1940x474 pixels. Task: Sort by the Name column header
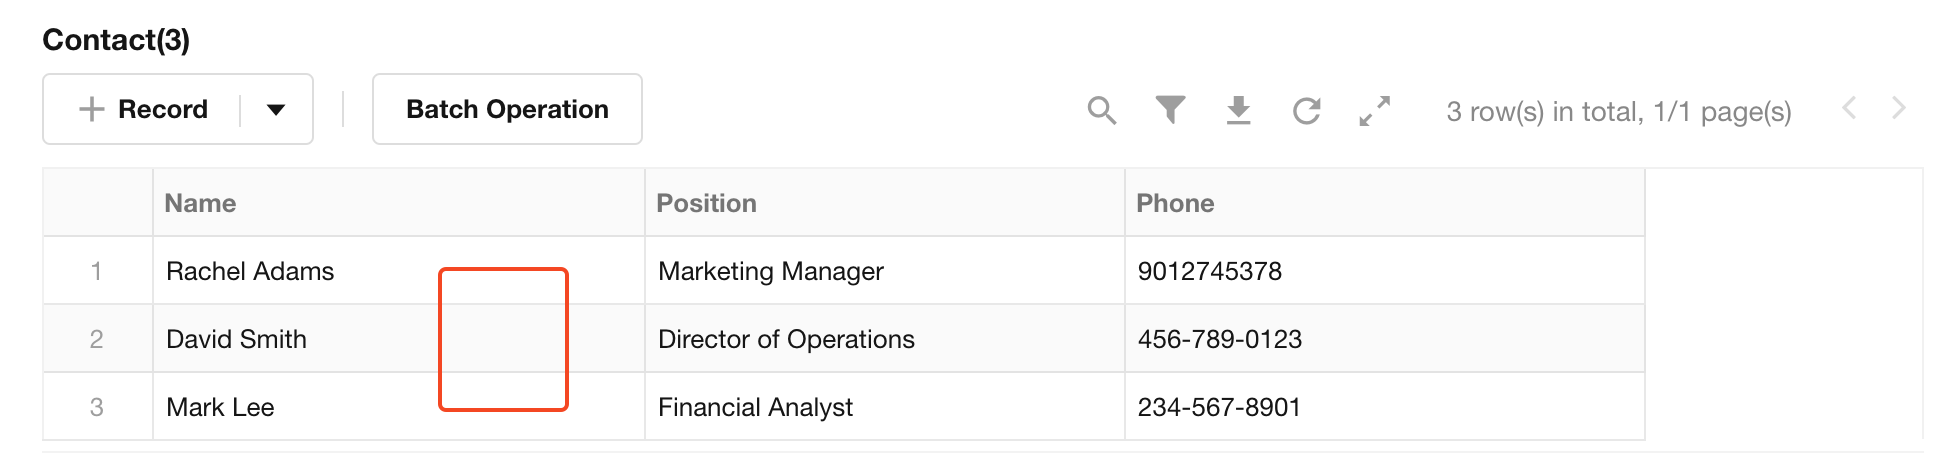point(200,203)
